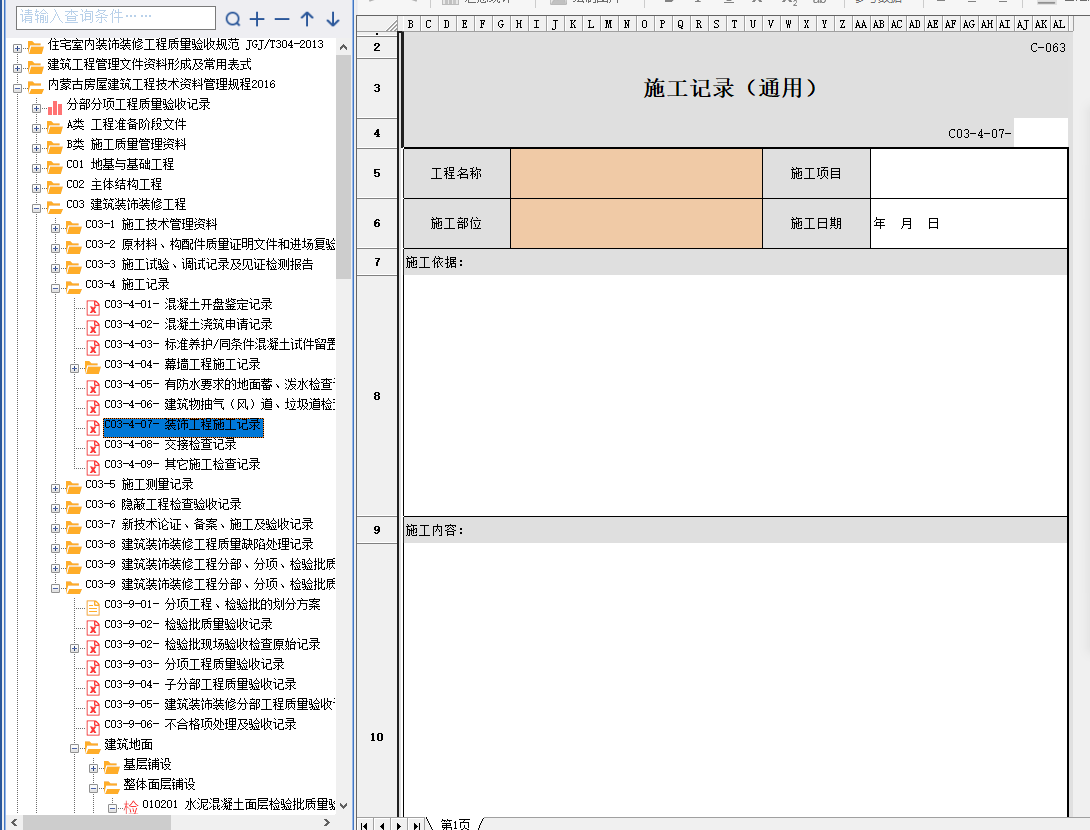Expand B类 施工质量管理资料 folder
The width and height of the screenshot is (1090, 830).
click(x=36, y=148)
